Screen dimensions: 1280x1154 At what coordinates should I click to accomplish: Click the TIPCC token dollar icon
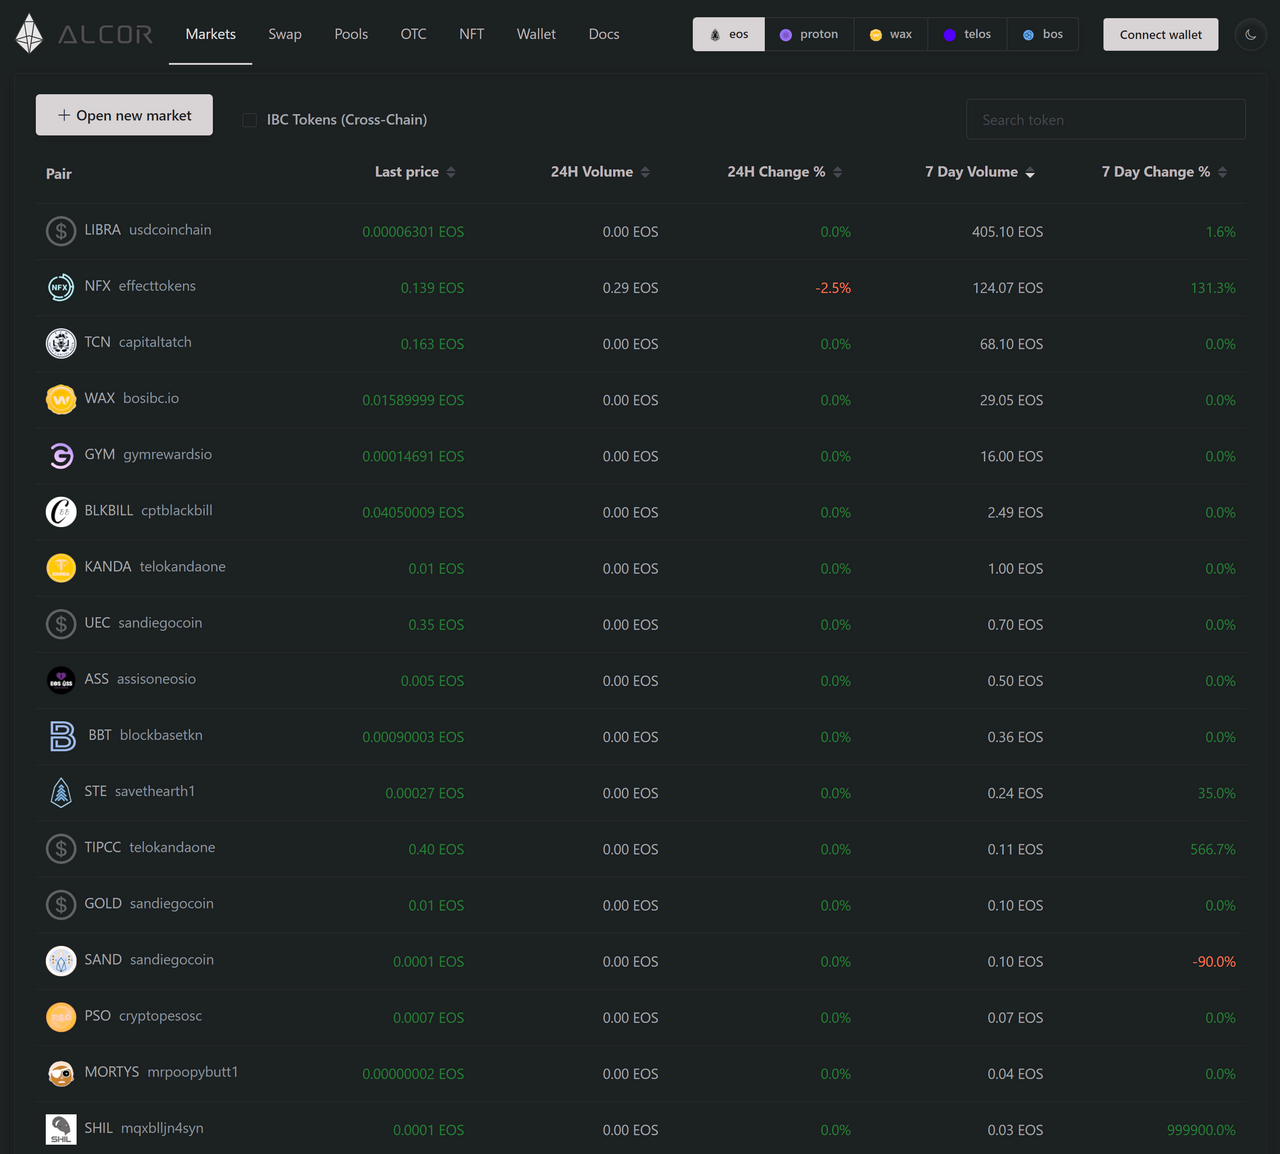tap(61, 848)
